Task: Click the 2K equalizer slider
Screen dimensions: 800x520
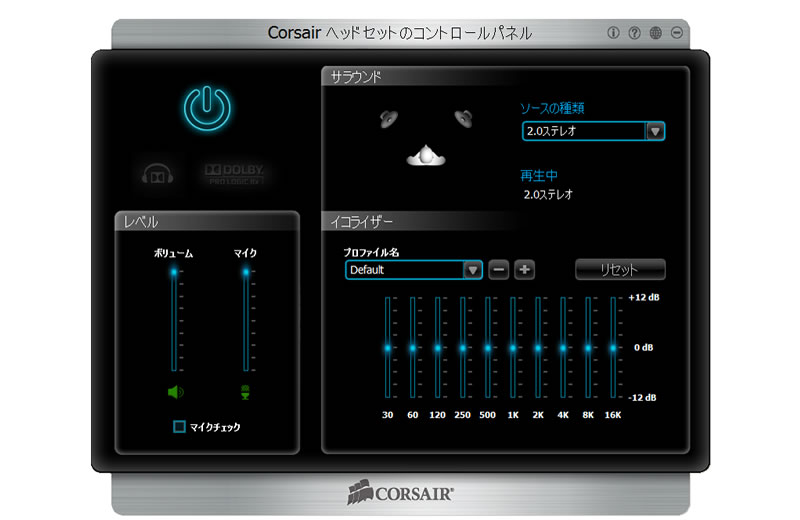Action: point(538,348)
